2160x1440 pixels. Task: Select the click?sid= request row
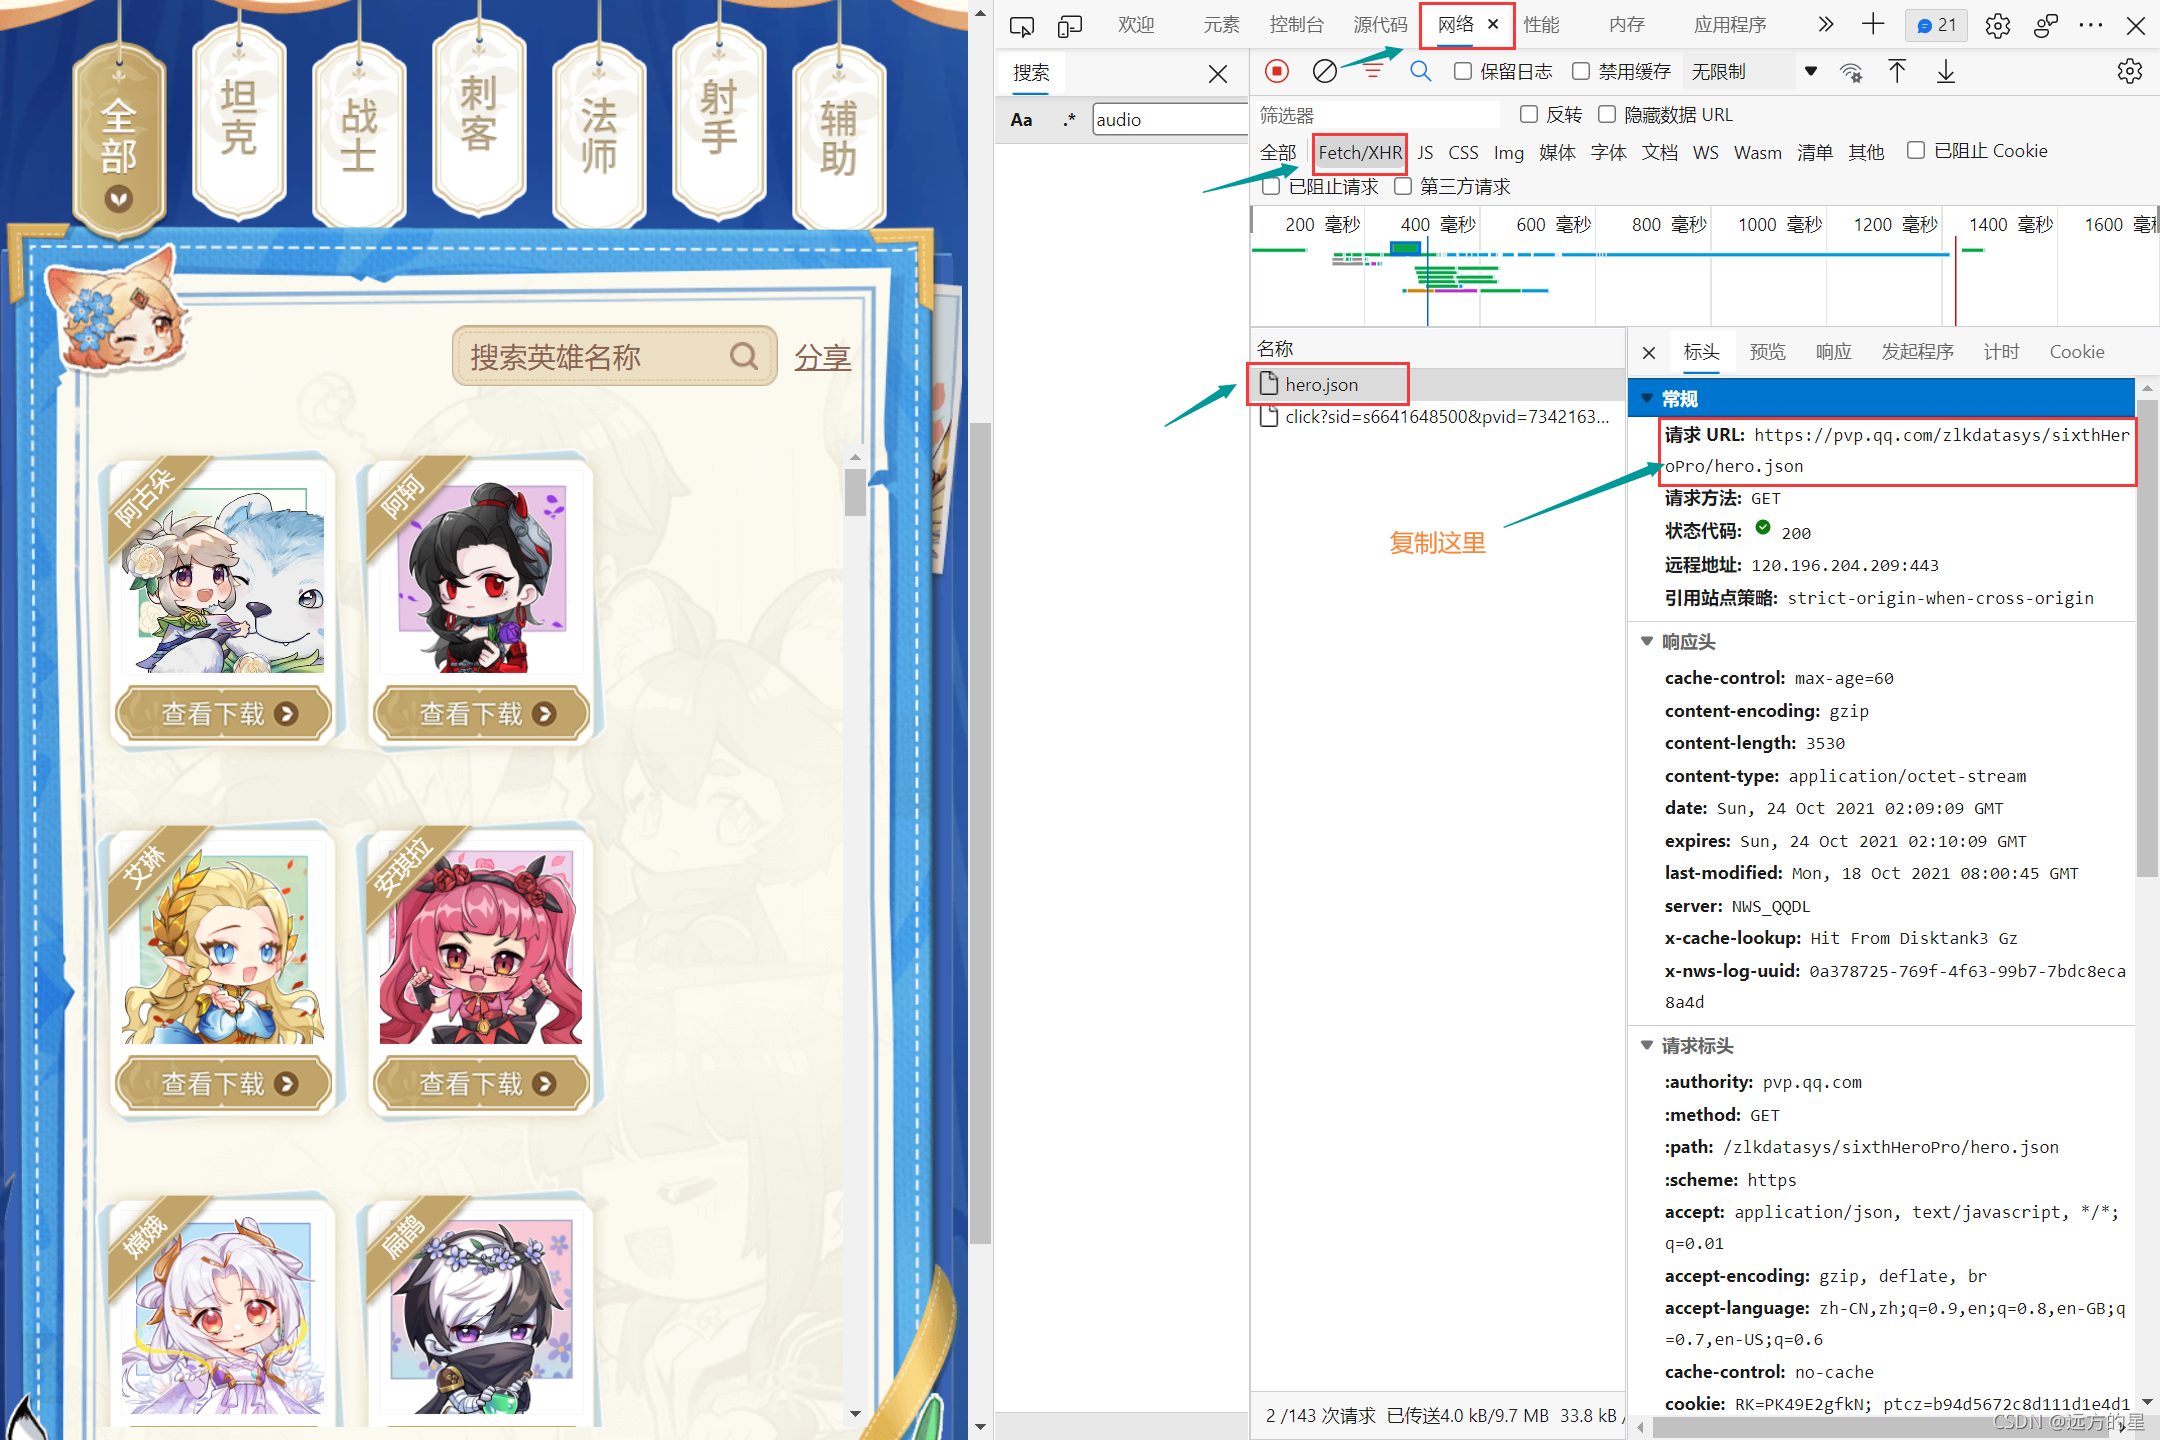pos(1437,417)
